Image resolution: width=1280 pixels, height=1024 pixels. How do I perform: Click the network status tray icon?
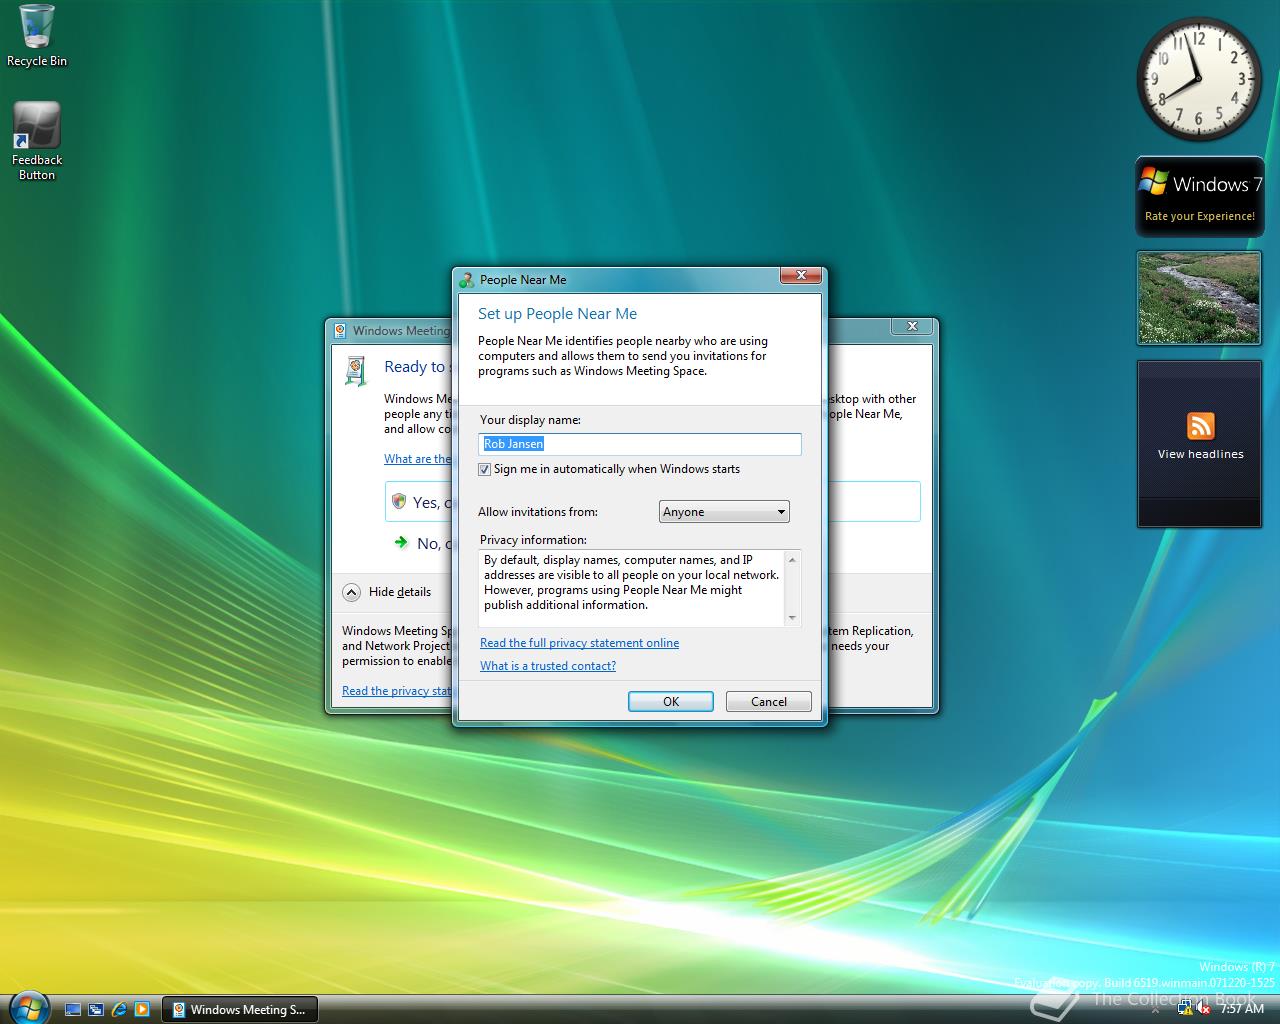tap(1187, 1010)
